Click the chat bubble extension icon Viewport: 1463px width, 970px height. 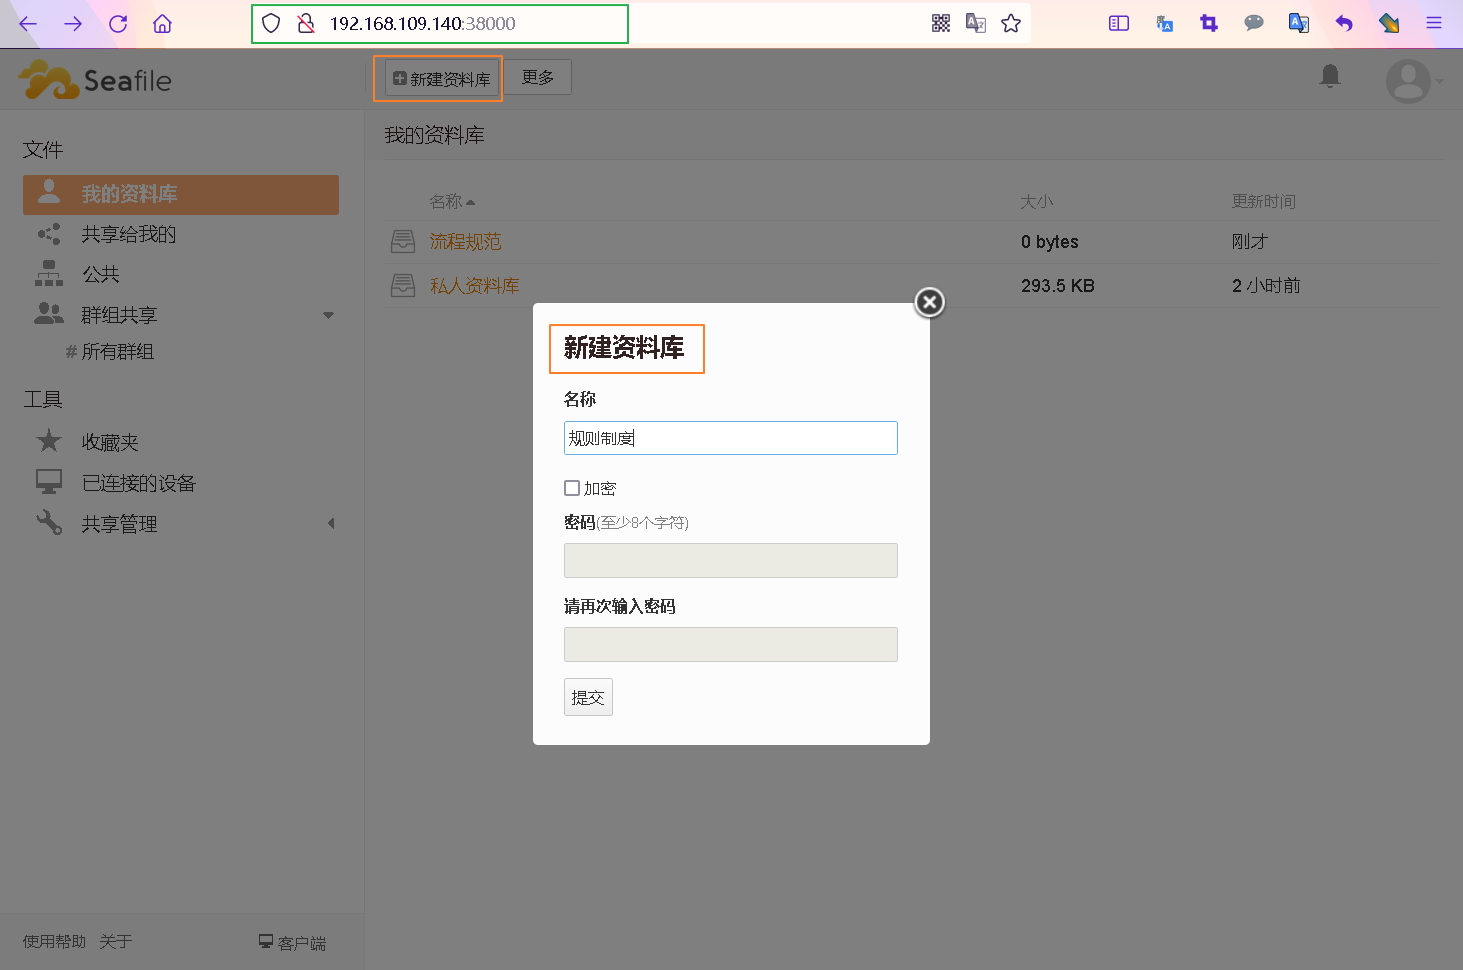pyautogui.click(x=1254, y=23)
